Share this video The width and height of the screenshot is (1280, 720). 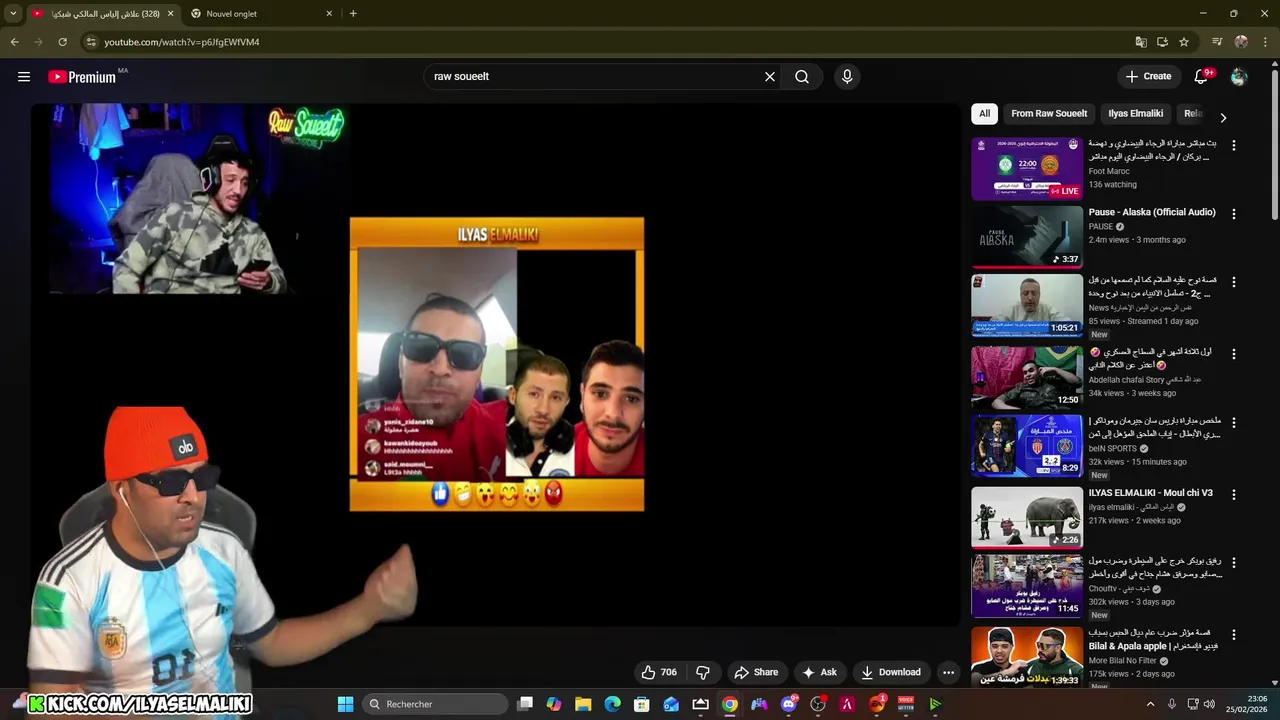pyautogui.click(x=755, y=672)
